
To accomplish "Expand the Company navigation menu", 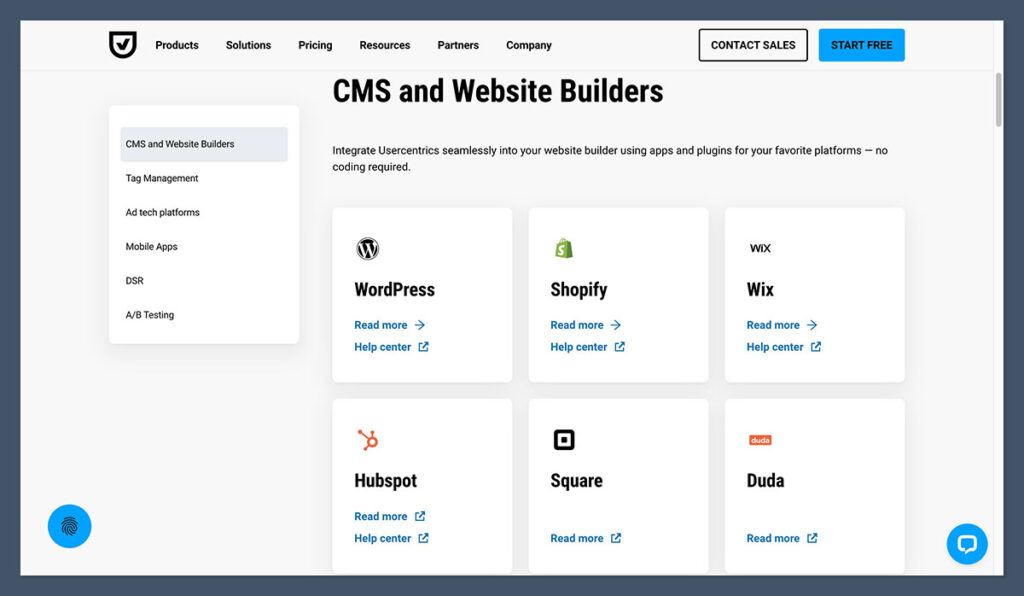I will tap(529, 45).
